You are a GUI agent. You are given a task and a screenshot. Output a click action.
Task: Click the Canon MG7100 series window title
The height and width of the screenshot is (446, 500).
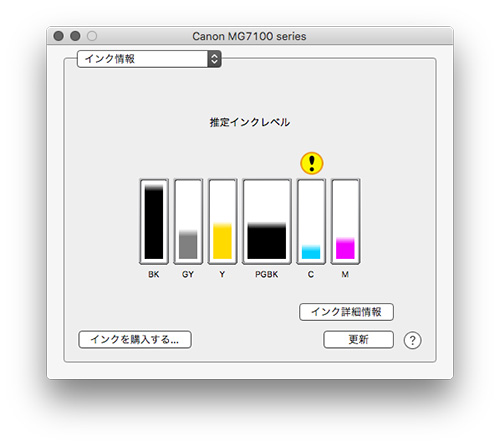[x=249, y=36]
